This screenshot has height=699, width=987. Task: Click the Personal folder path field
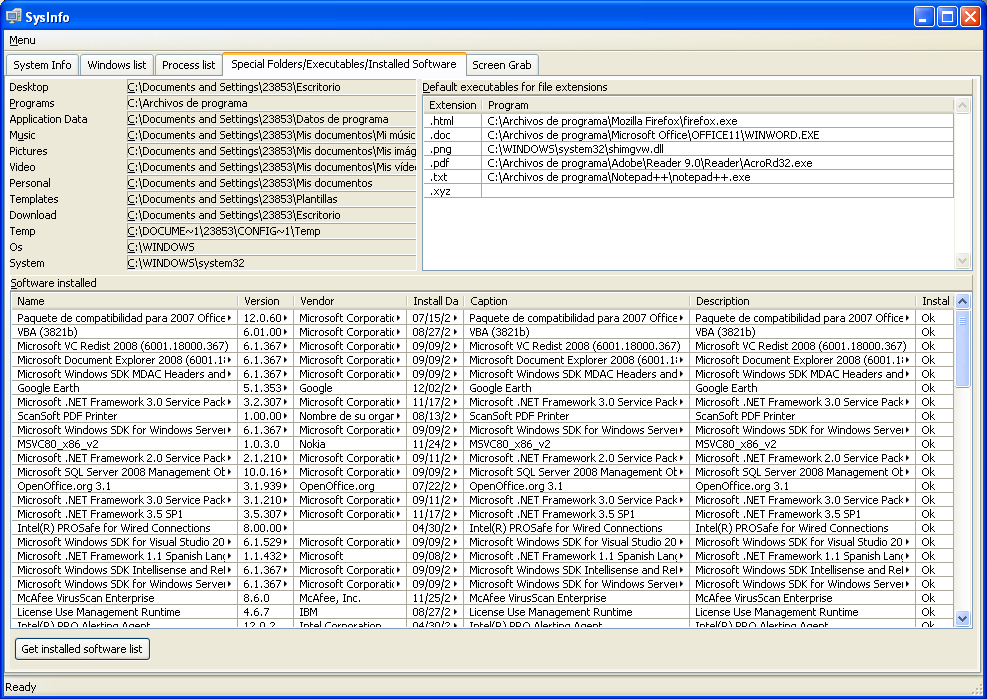[271, 183]
